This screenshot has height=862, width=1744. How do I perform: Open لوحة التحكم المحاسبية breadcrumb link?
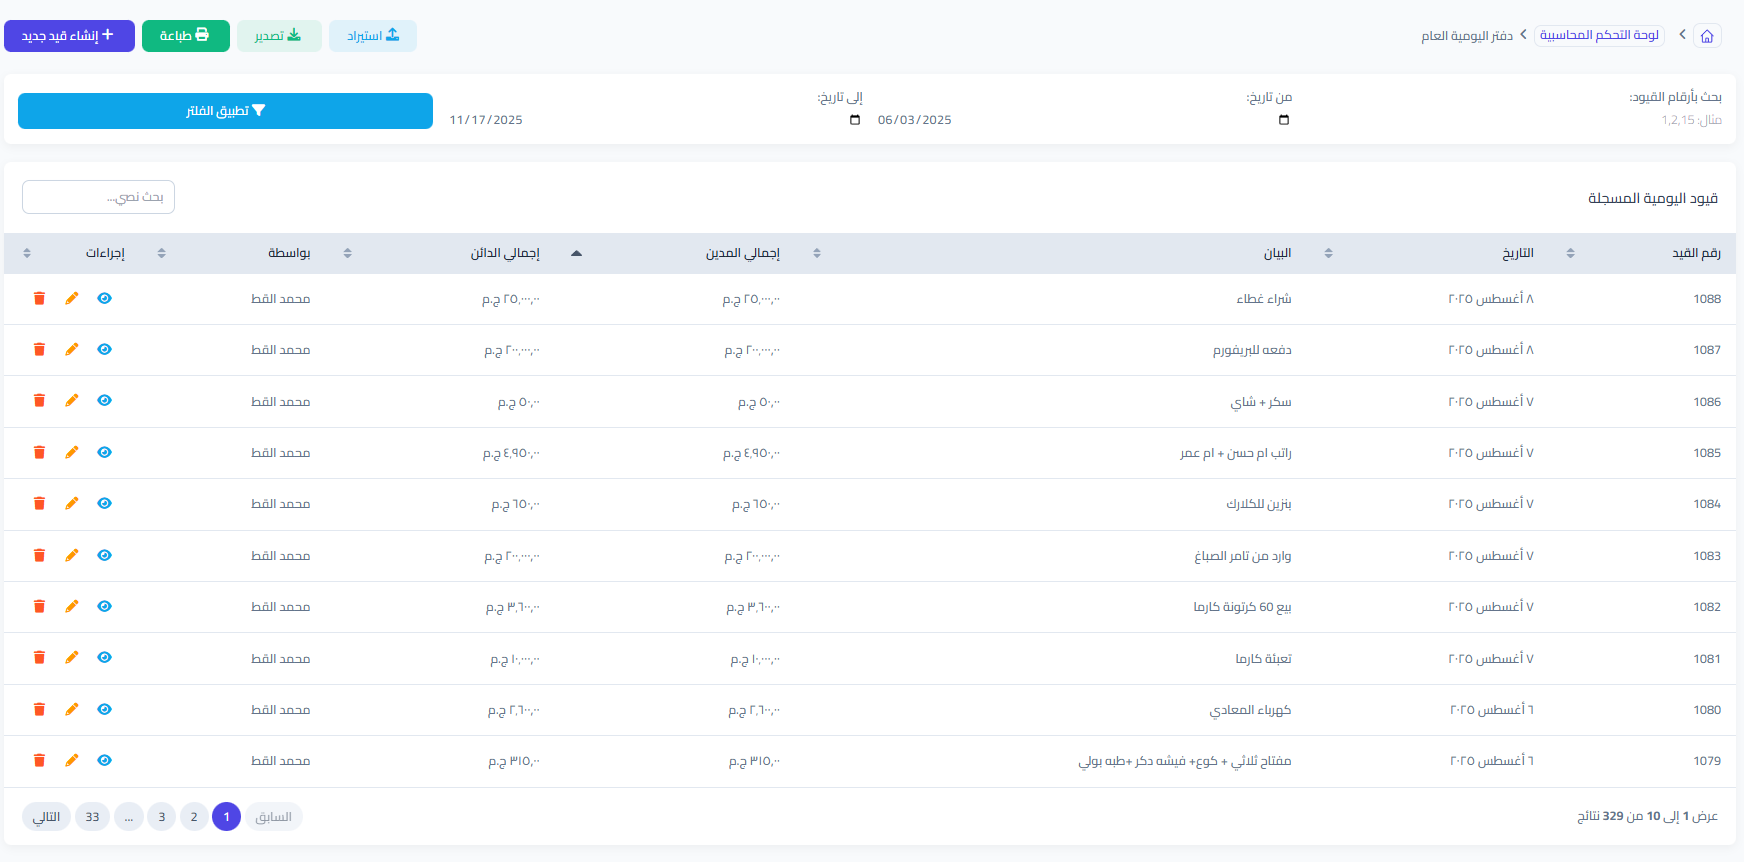pyautogui.click(x=1599, y=35)
